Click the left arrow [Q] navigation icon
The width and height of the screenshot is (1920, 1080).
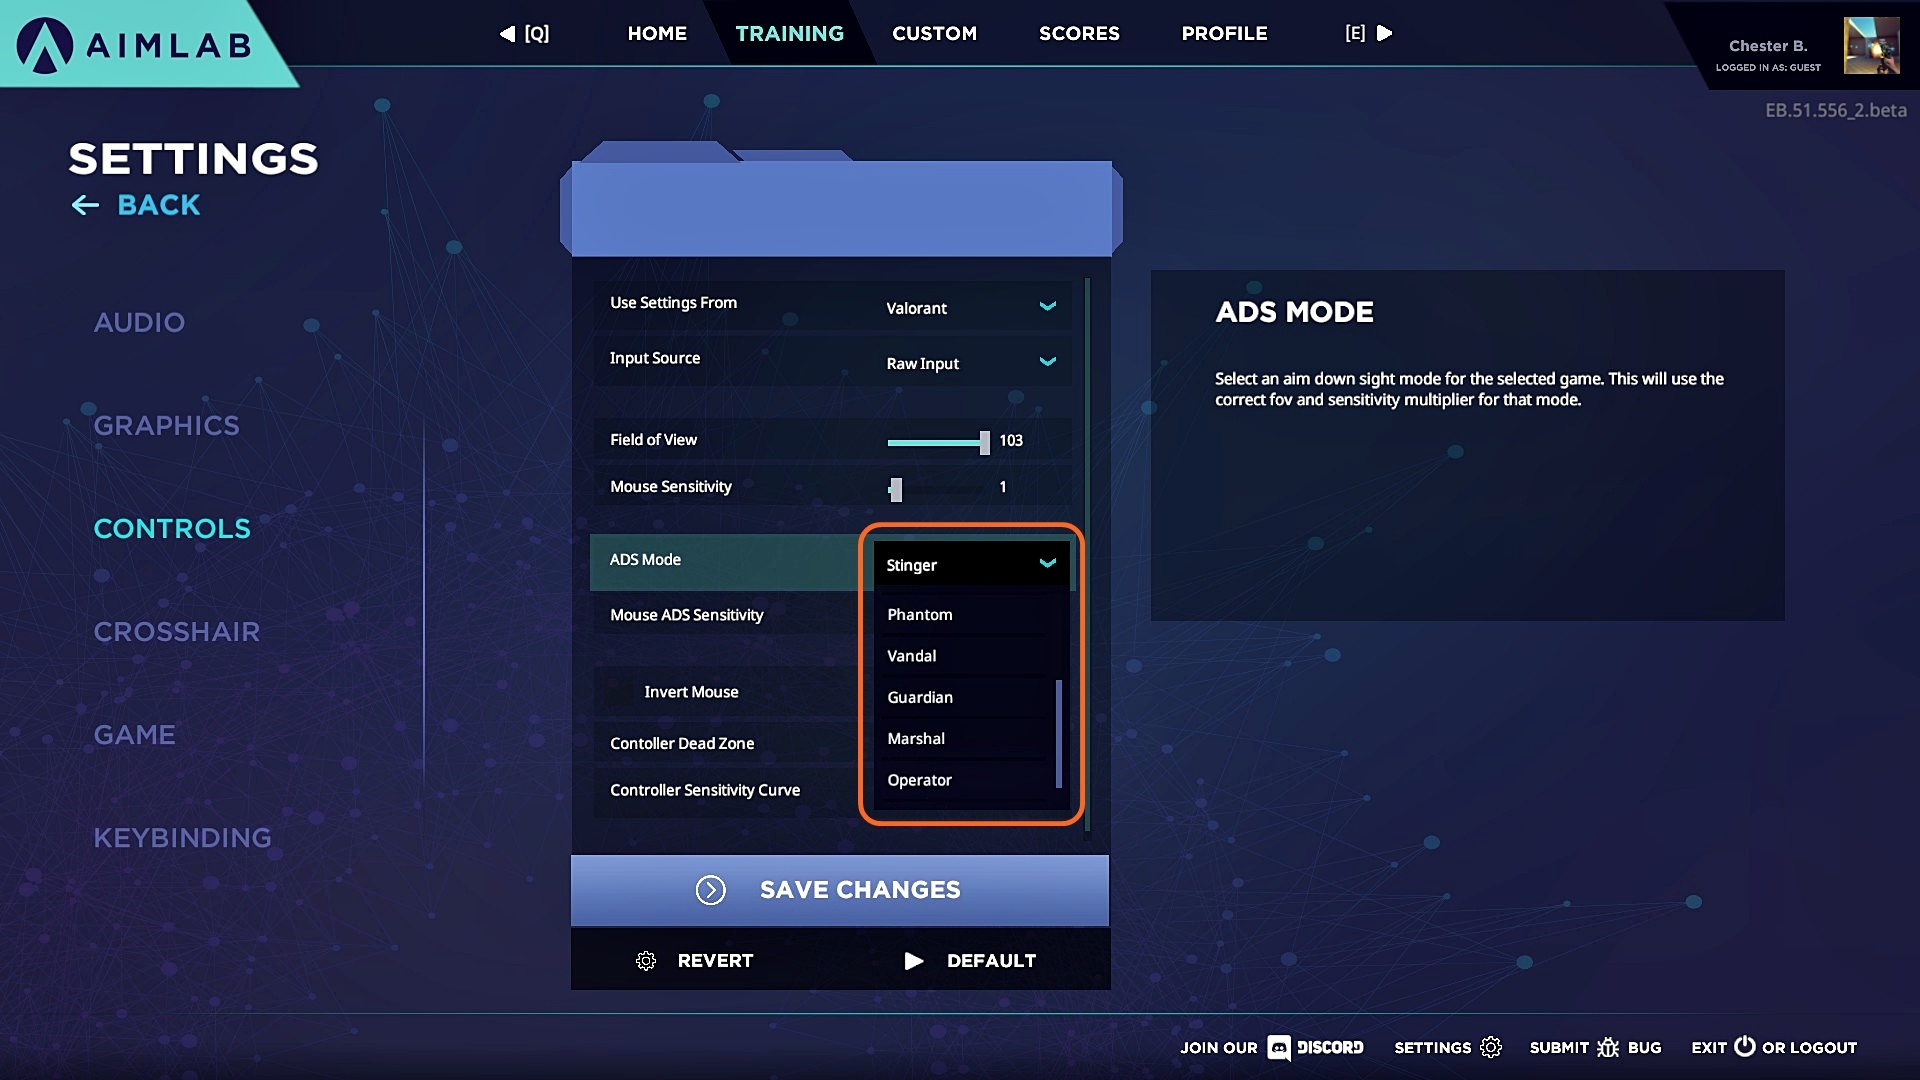507,34
